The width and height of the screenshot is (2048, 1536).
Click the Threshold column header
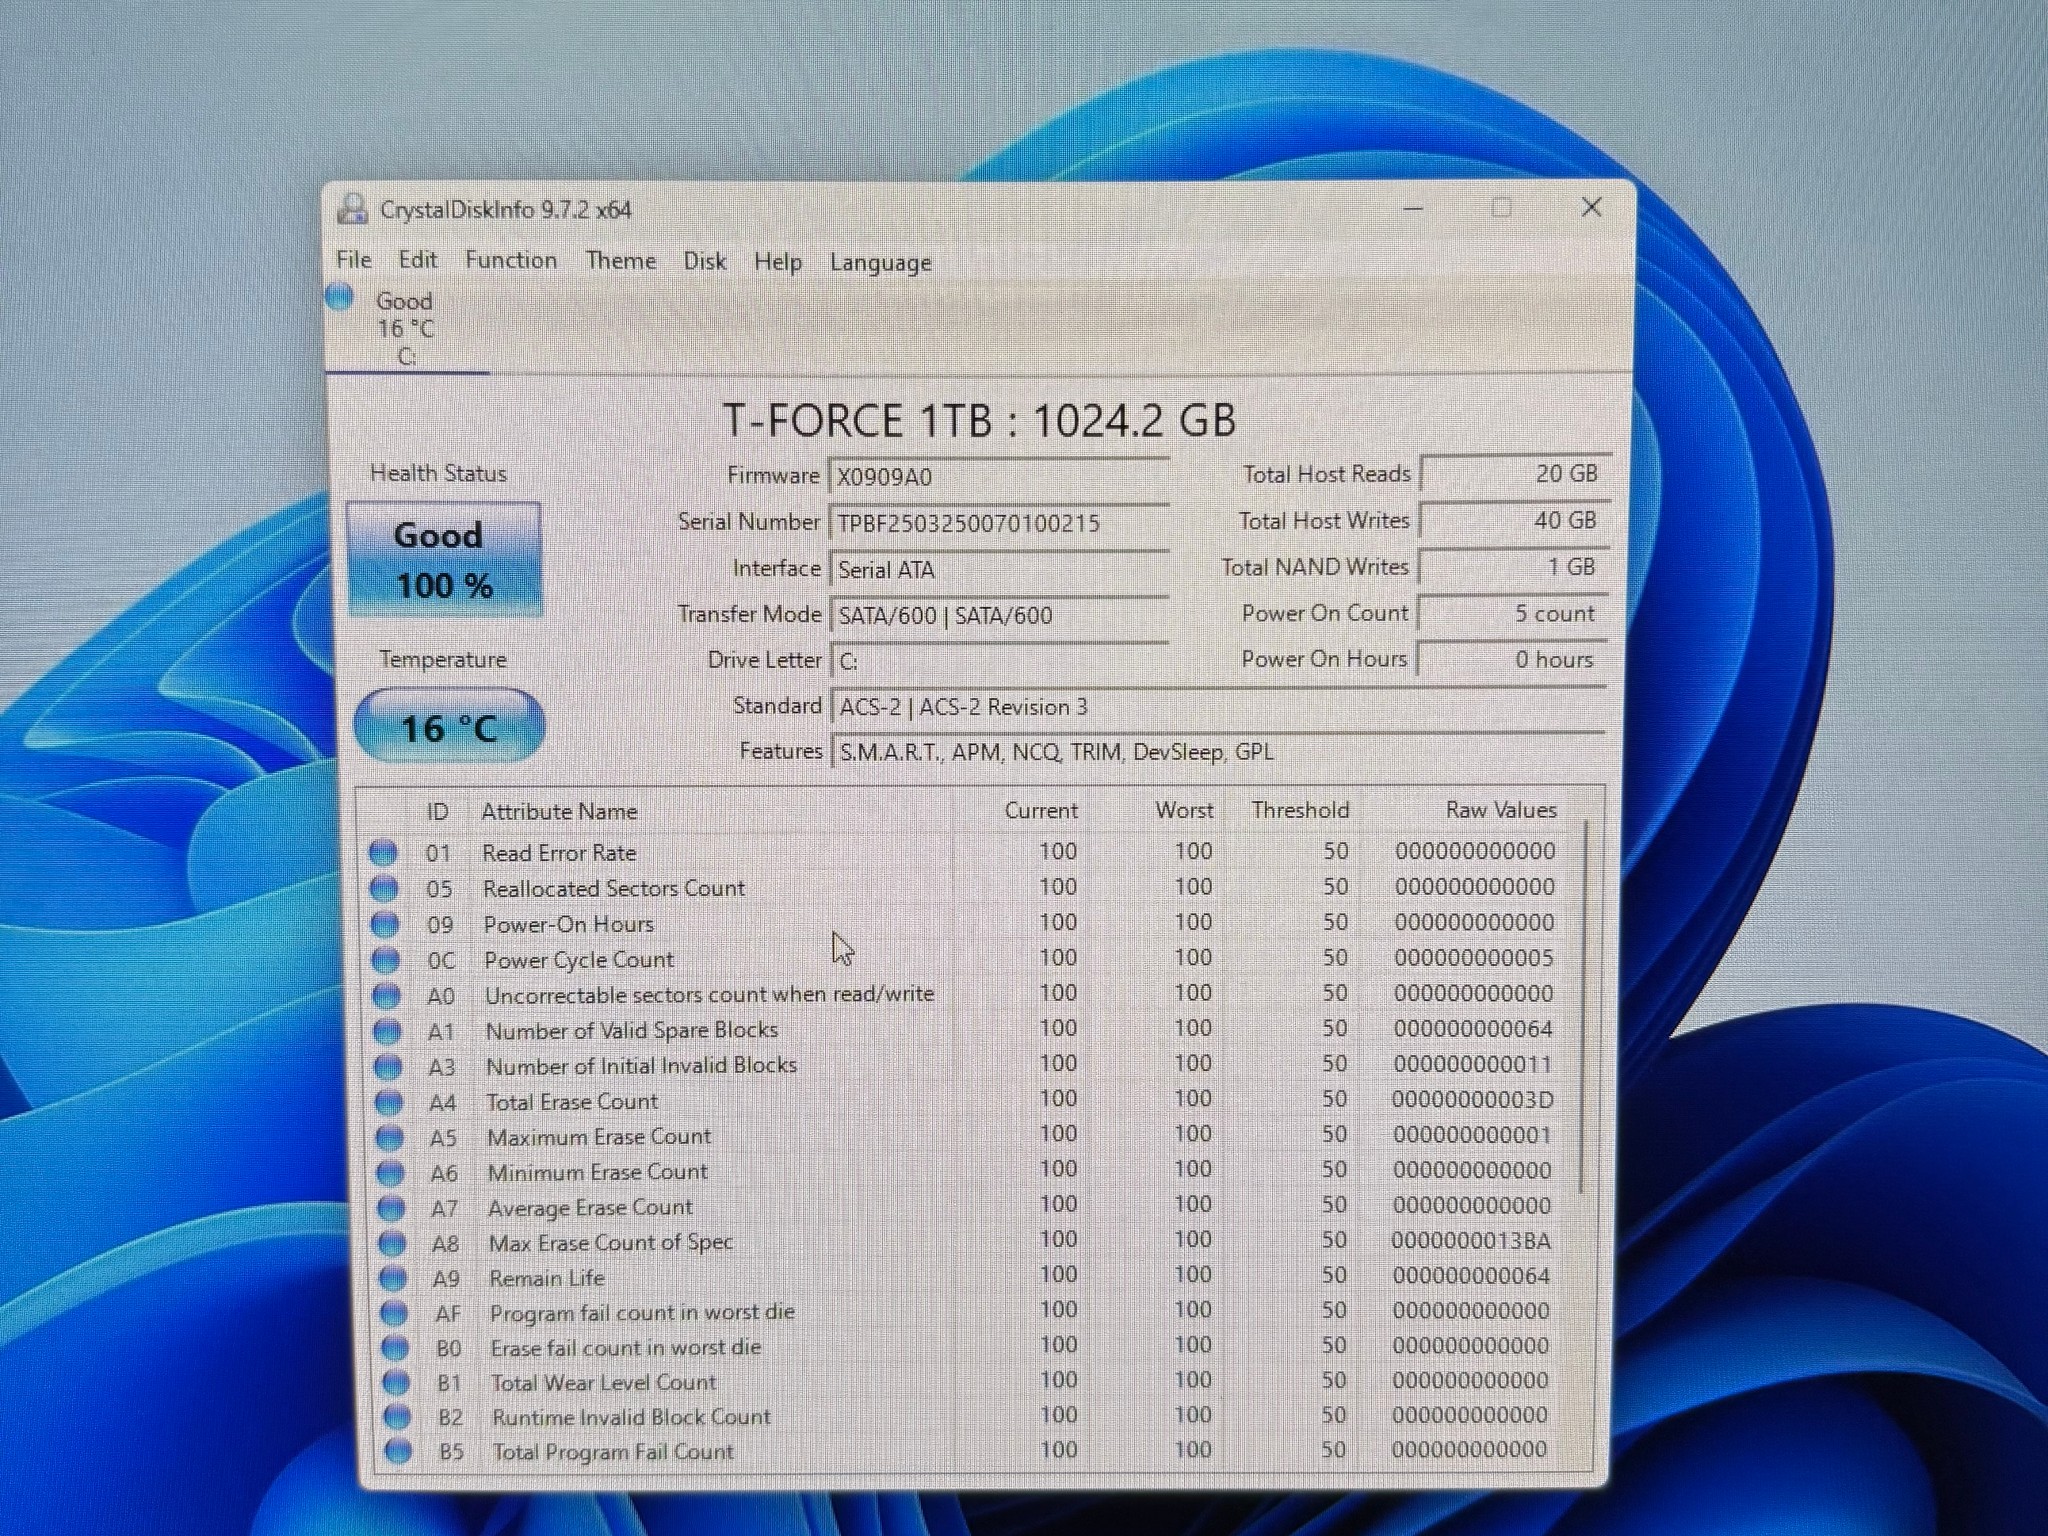pyautogui.click(x=1300, y=810)
